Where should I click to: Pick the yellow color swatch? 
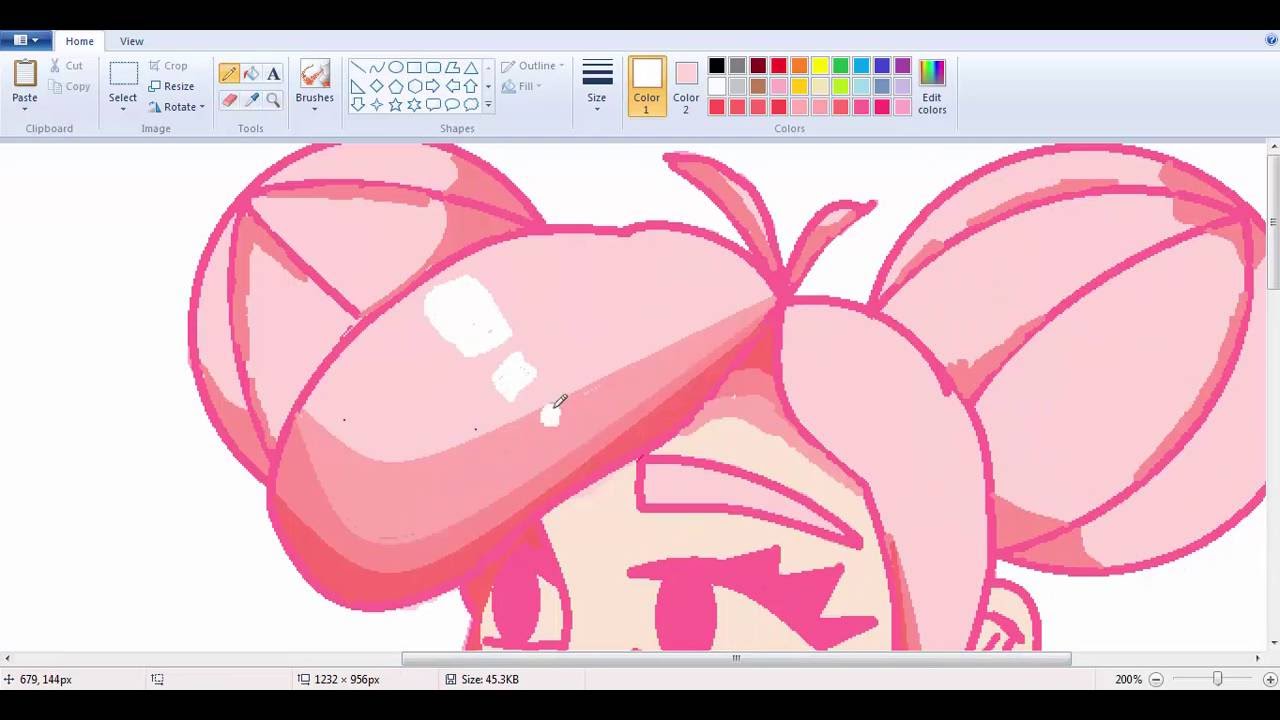820,66
